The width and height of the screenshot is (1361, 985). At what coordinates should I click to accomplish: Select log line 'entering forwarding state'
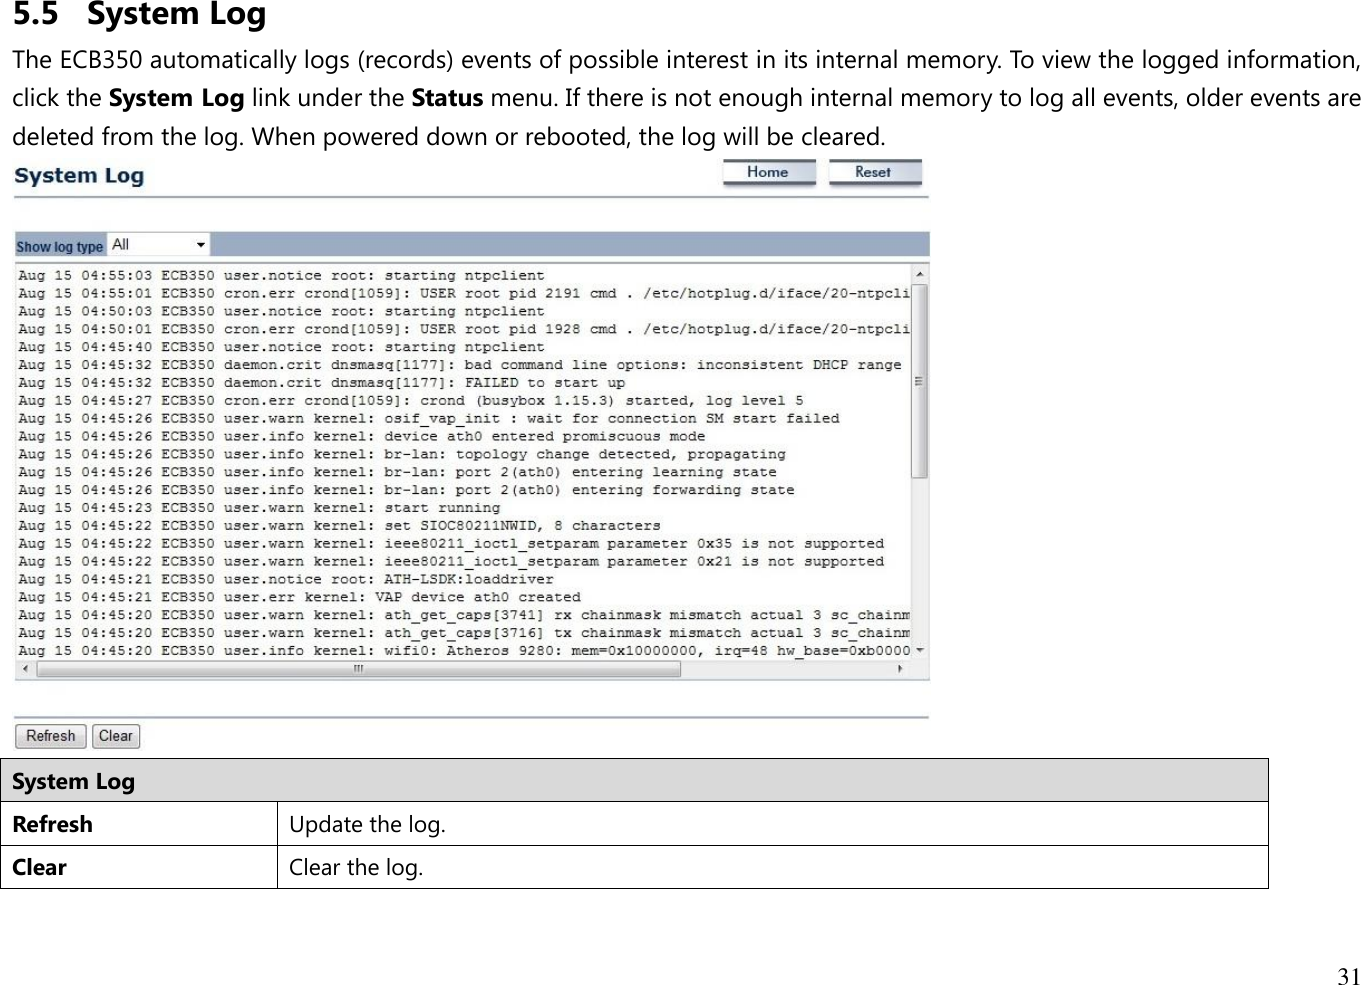pos(406,491)
